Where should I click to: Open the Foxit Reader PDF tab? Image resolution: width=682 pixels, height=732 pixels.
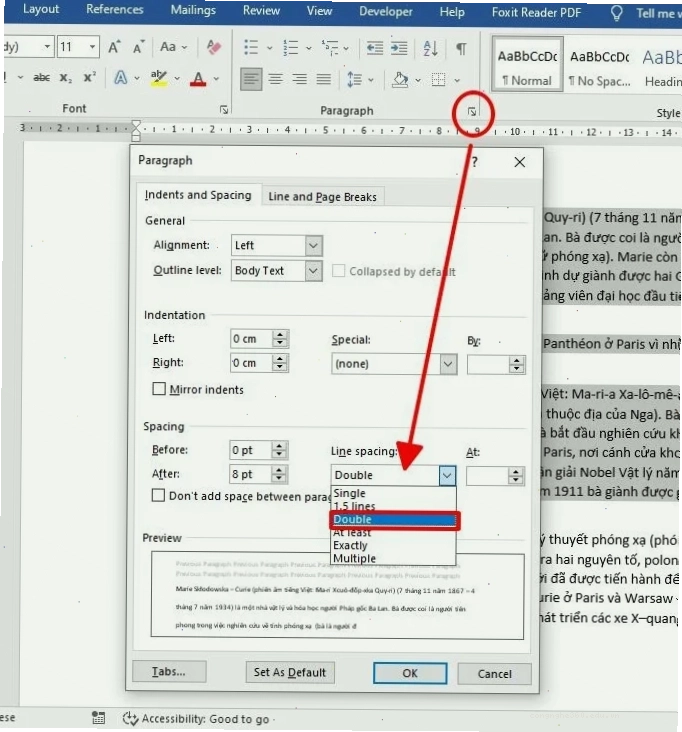[536, 13]
